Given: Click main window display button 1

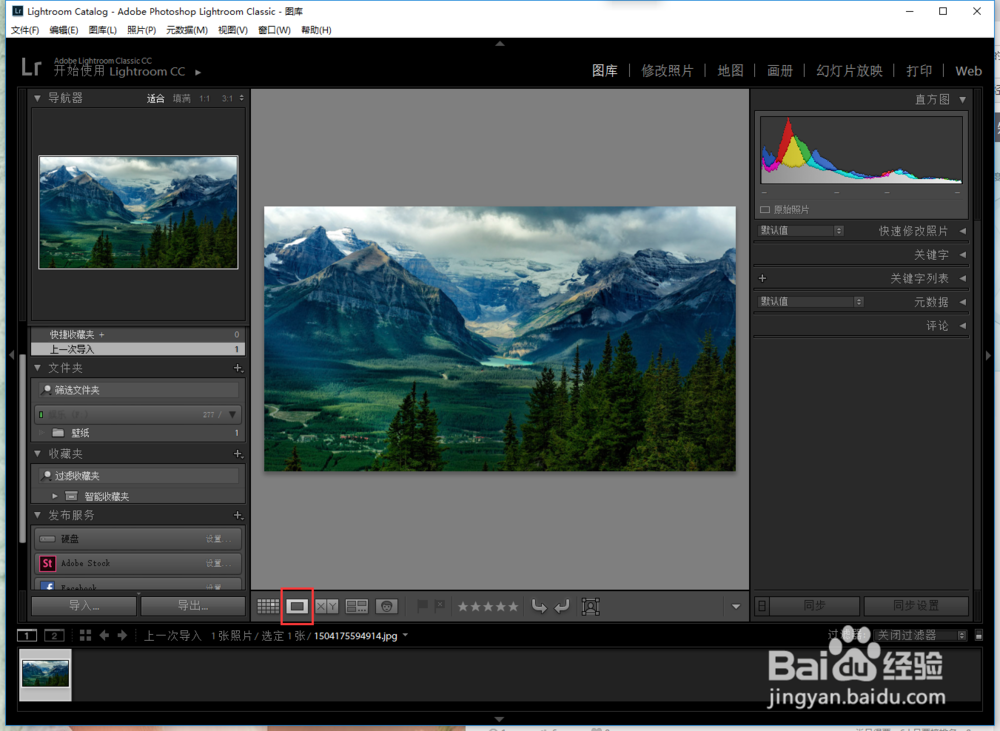Looking at the screenshot, I should [27, 635].
